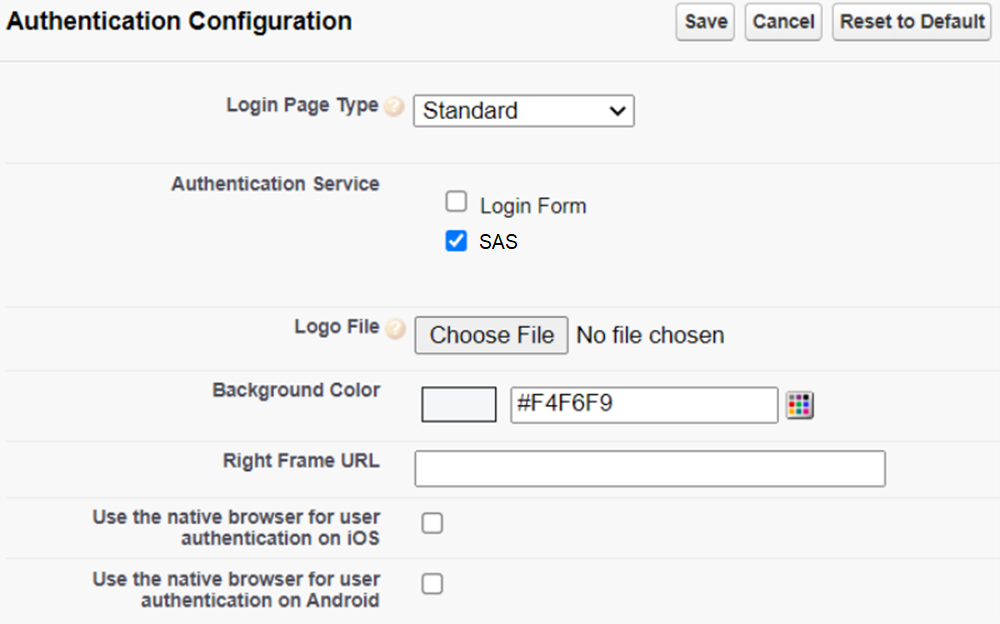
Task: Enable the Login Form checkbox
Action: point(456,203)
